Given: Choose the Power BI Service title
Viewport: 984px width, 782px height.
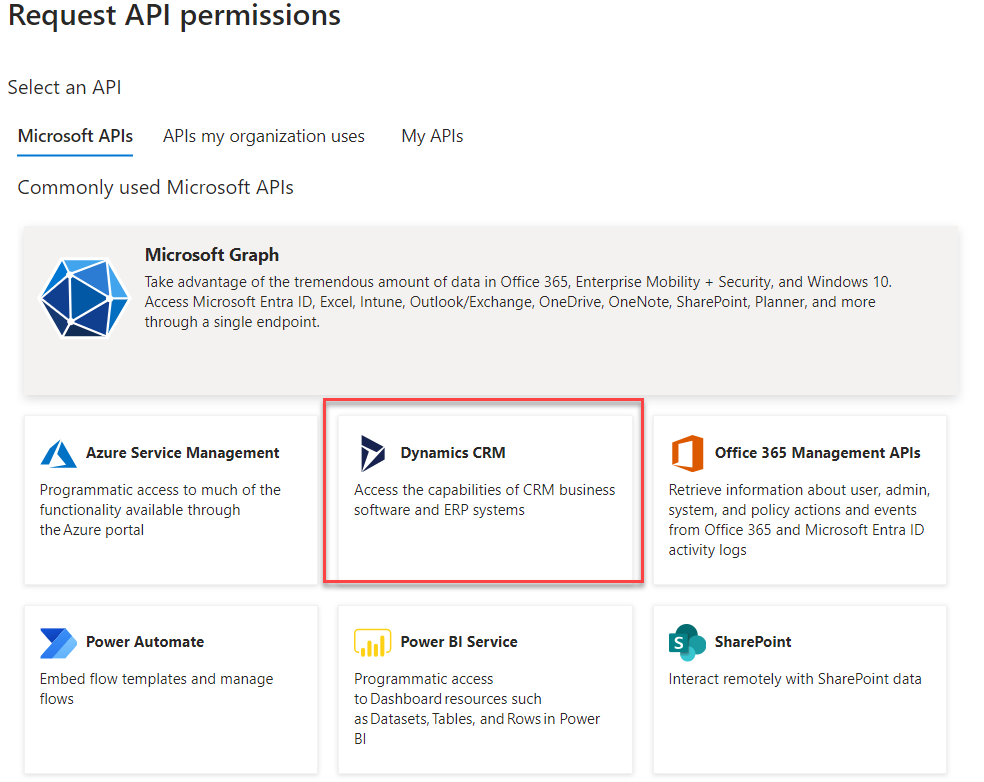Looking at the screenshot, I should click(459, 641).
